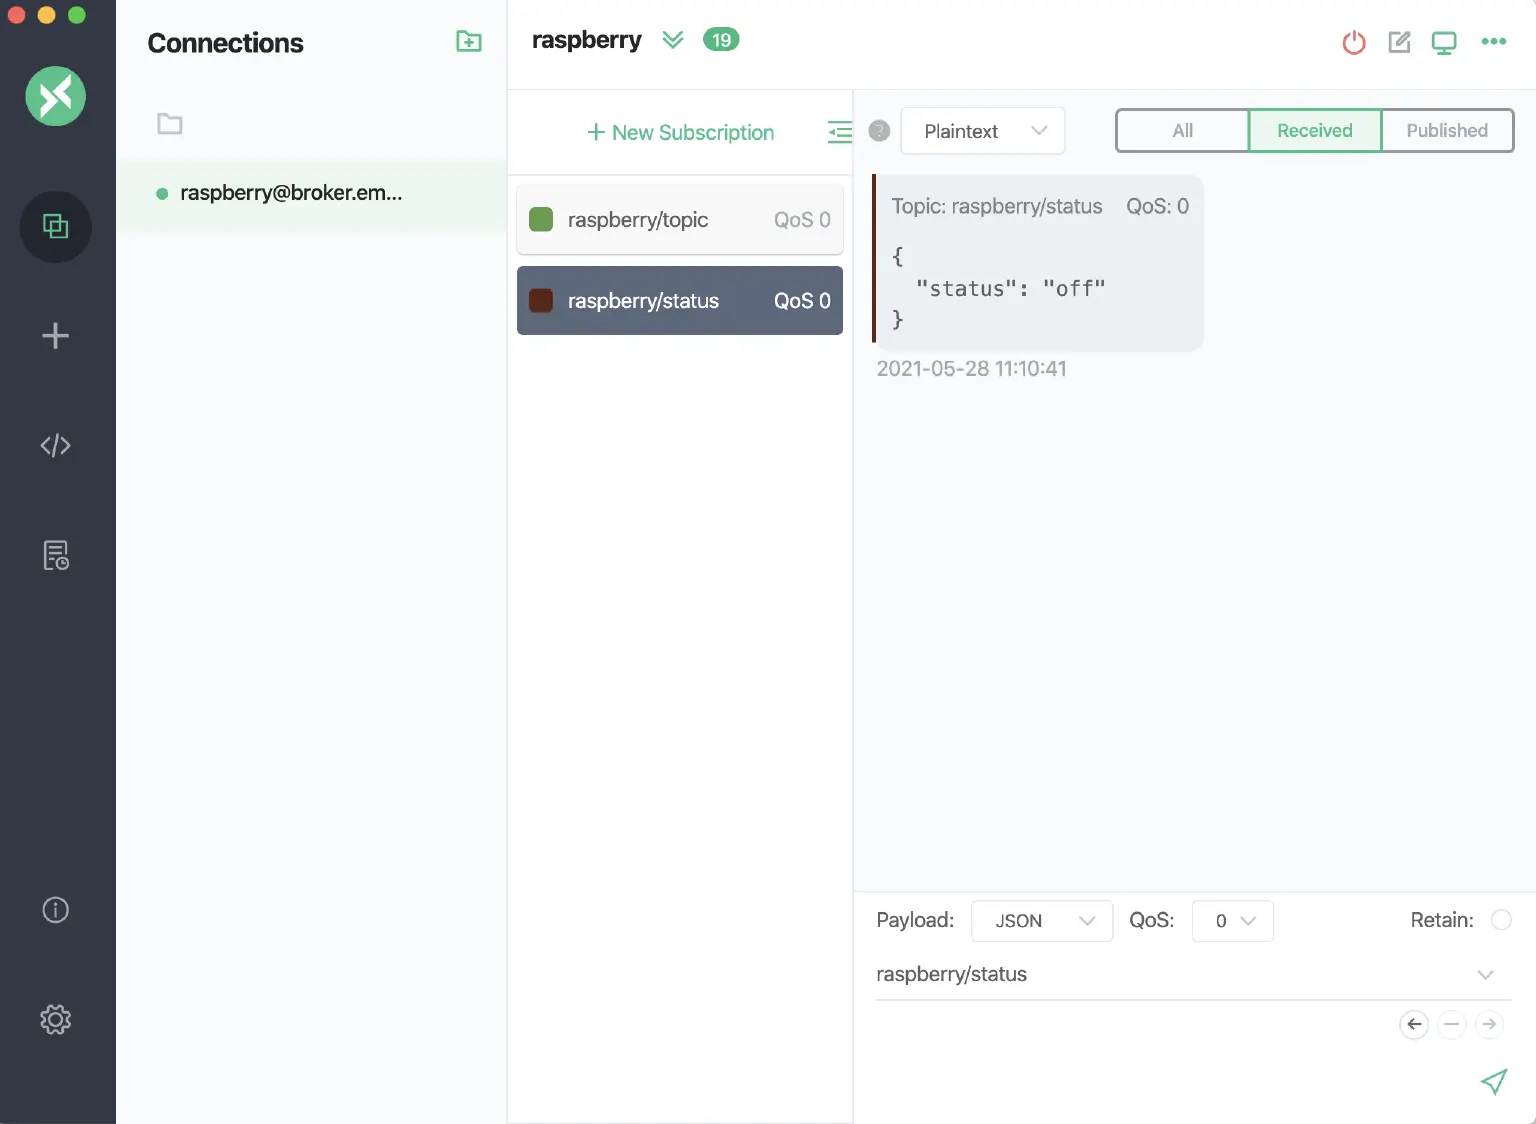The image size is (1536, 1124).
Task: Disconnect the raspberry connection via power icon
Action: click(x=1354, y=42)
